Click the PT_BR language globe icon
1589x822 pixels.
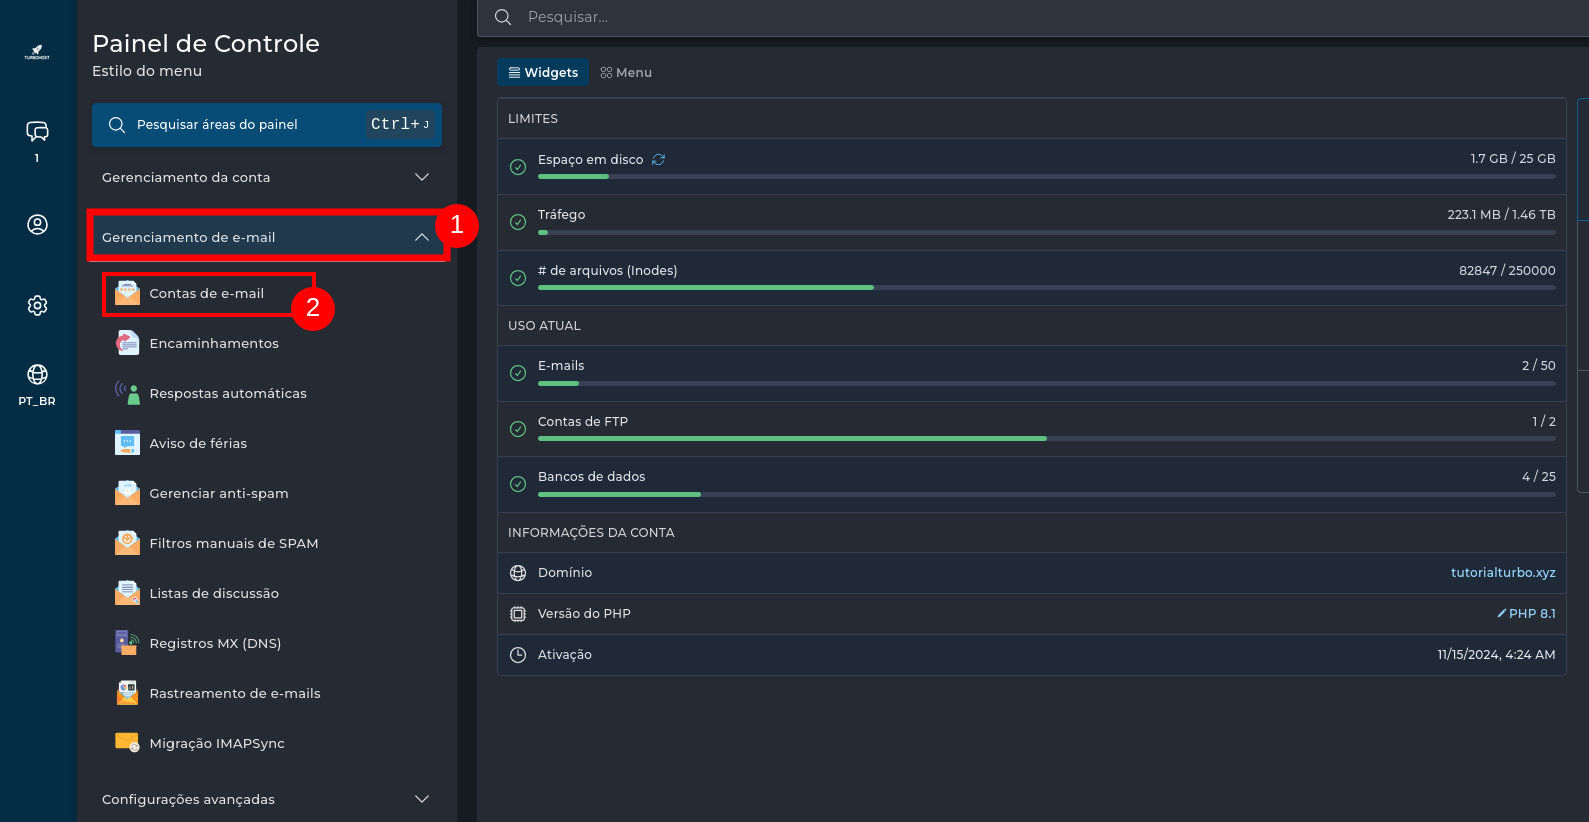[x=37, y=375]
